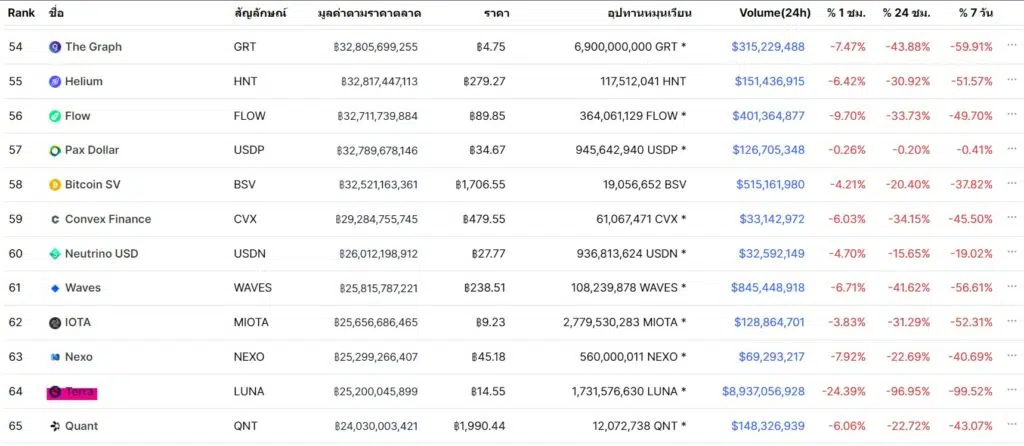
Task: Click the highlighted Terra name
Action: coord(79,392)
